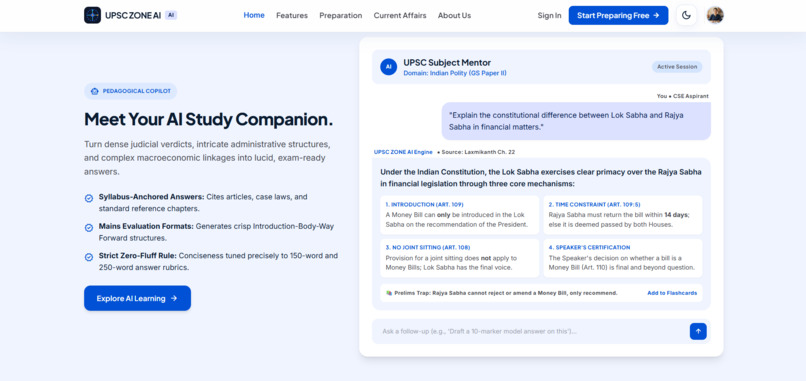Click the Sign In link
Screen dimensions: 806x381
pyautogui.click(x=549, y=15)
